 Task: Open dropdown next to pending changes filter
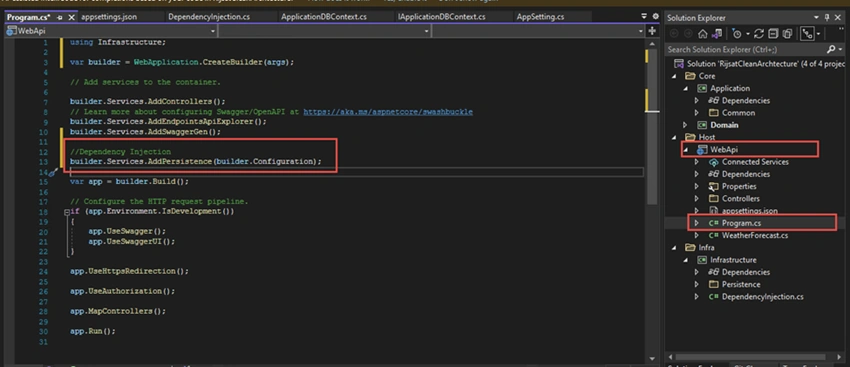coord(747,34)
